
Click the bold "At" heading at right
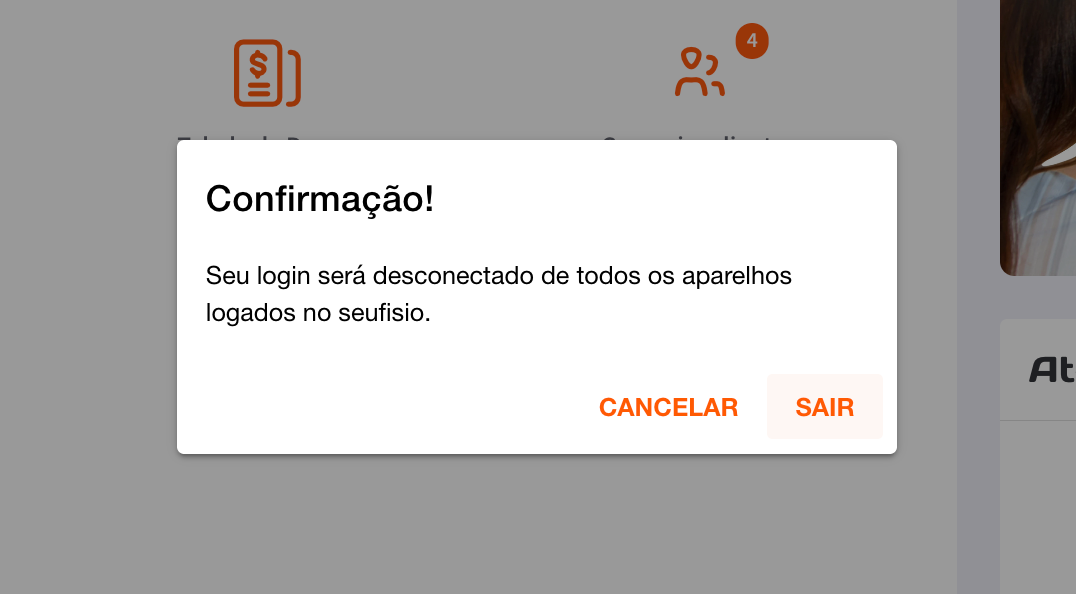1052,370
